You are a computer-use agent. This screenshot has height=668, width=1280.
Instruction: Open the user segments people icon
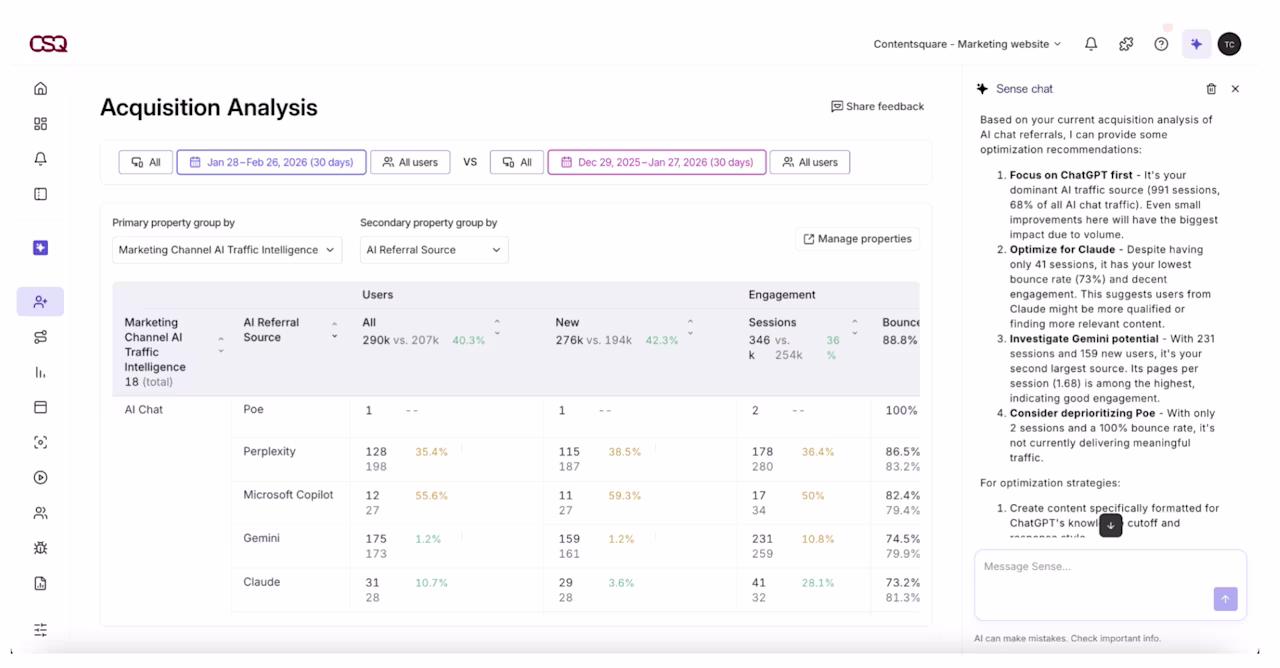coord(40,513)
